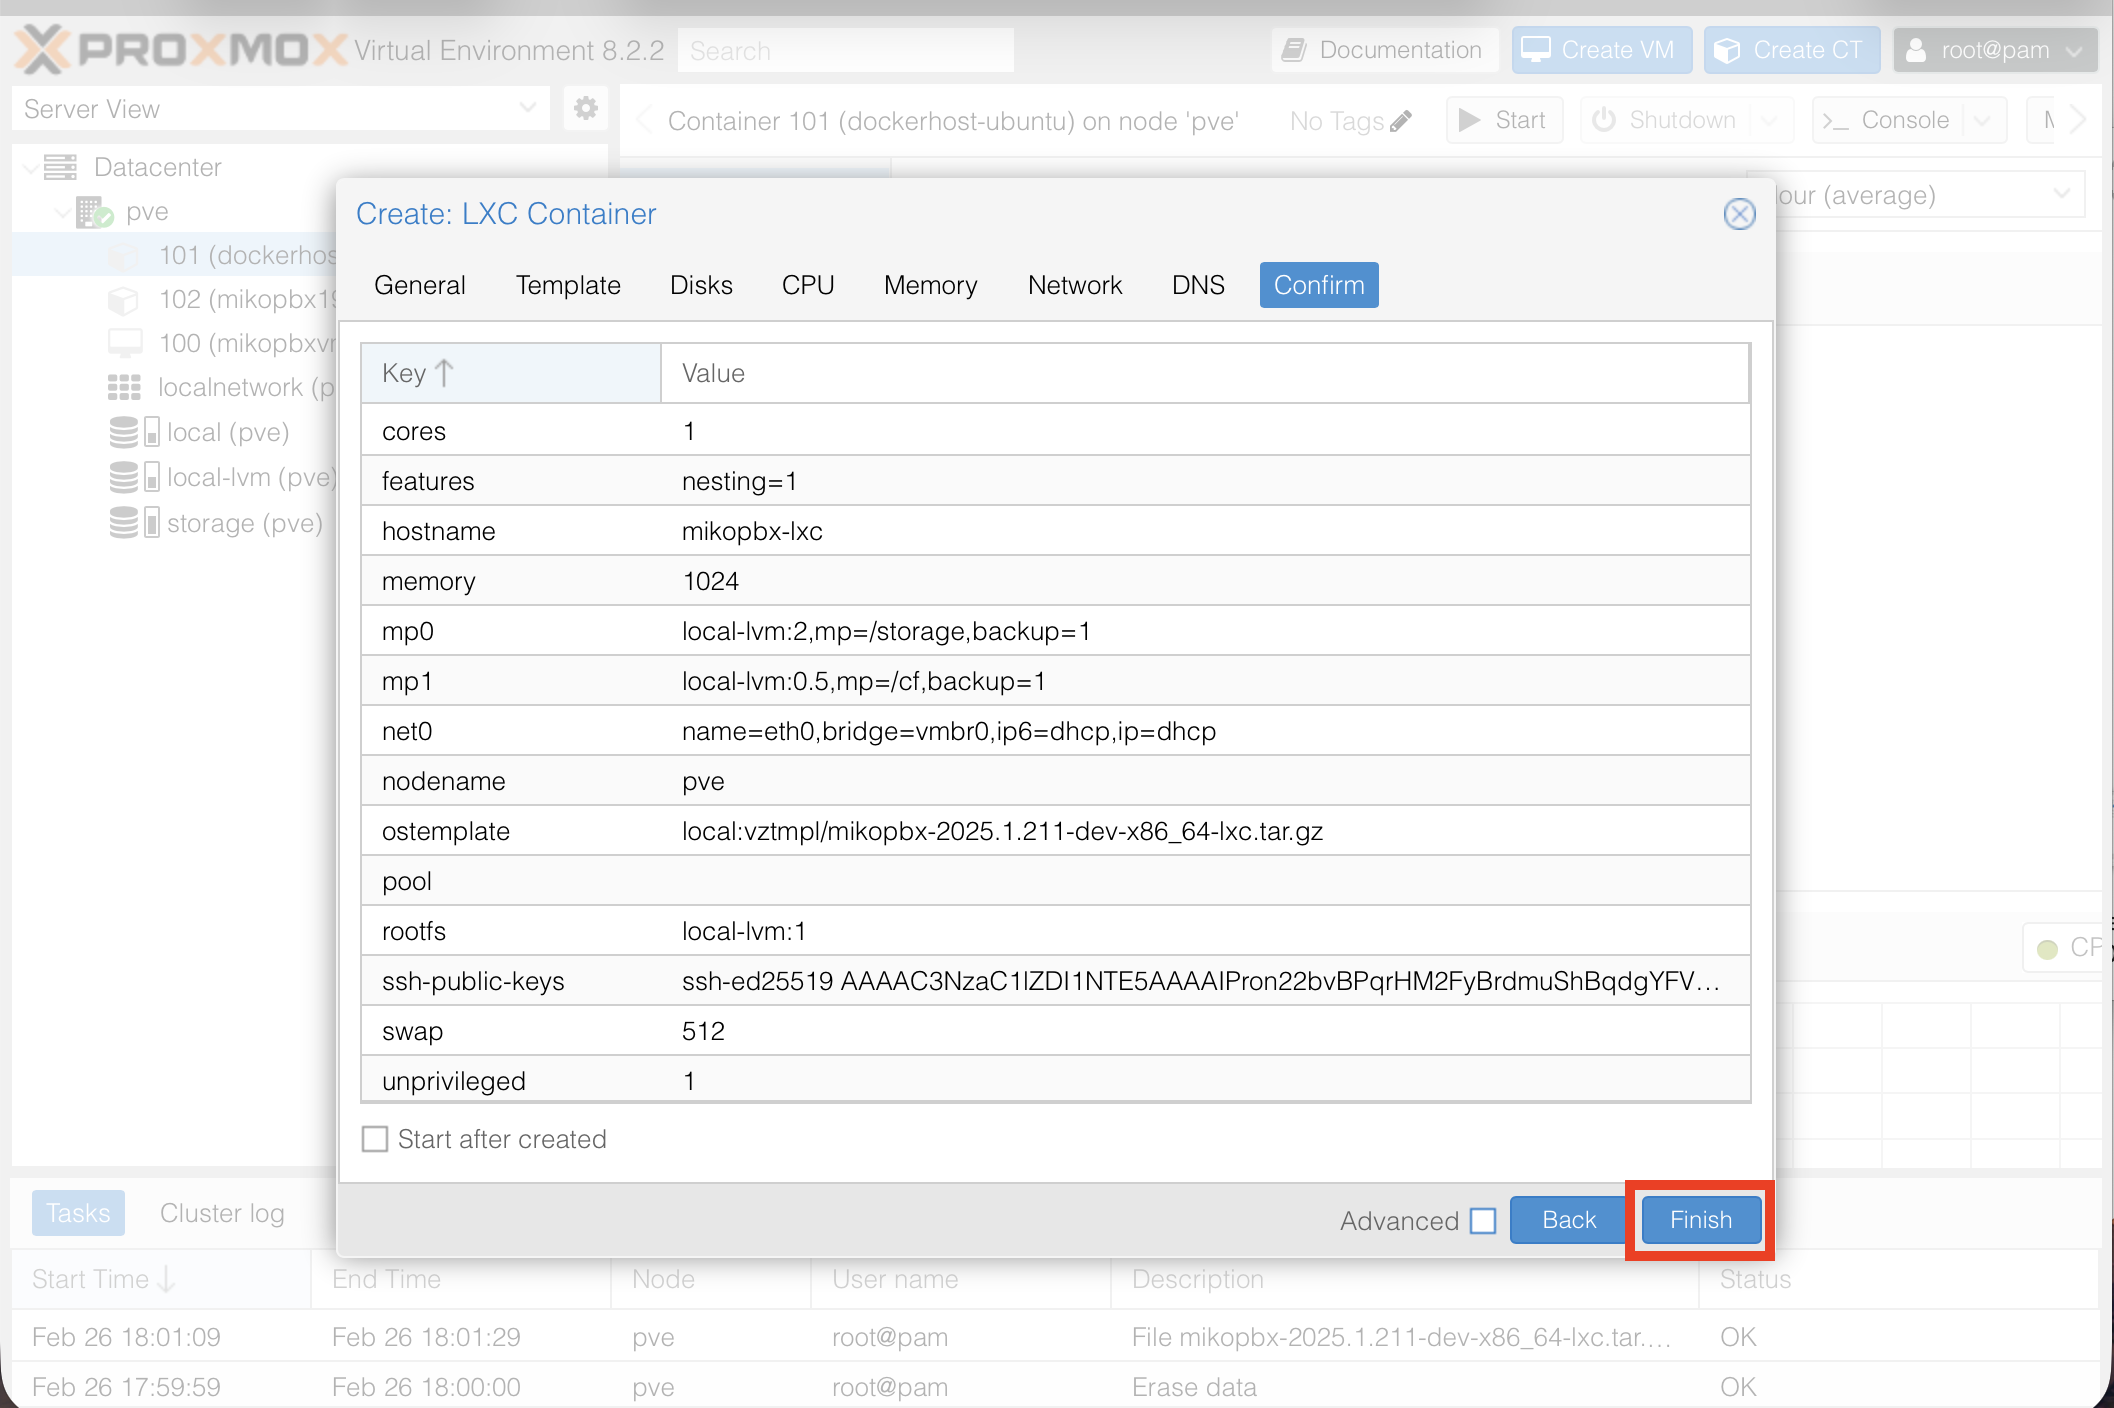Click the gear settings icon beside Server View
This screenshot has width=2114, height=1408.
pyautogui.click(x=585, y=108)
